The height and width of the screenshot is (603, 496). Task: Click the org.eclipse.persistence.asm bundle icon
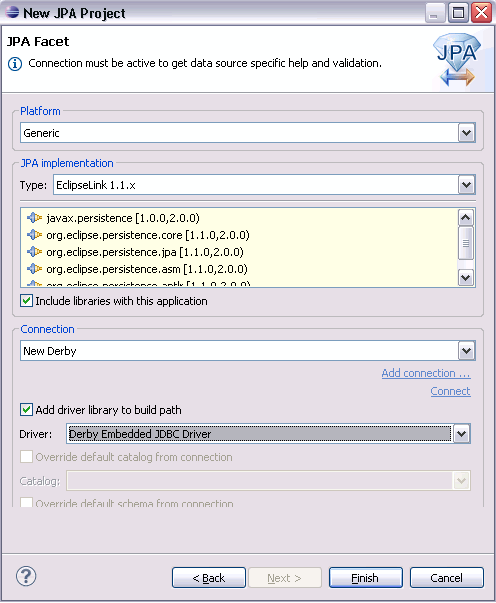(34, 268)
